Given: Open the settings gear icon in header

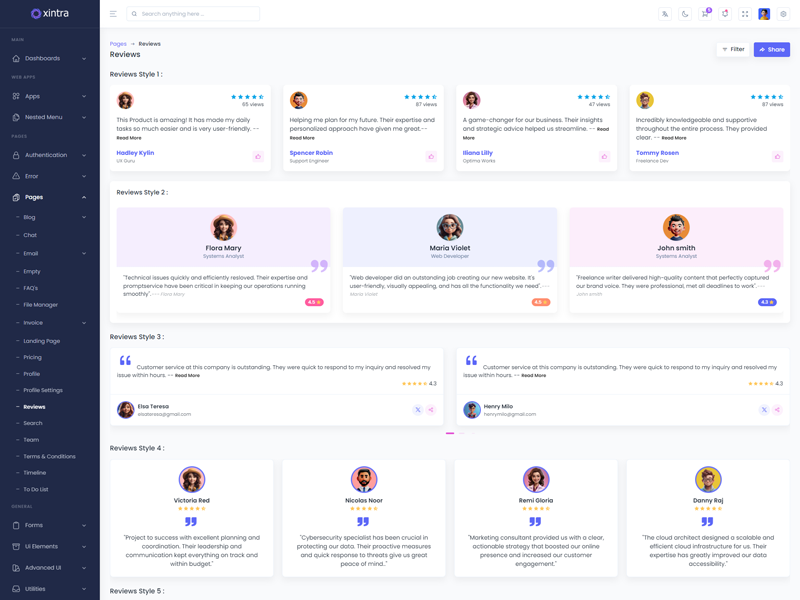Looking at the screenshot, I should 783,14.
